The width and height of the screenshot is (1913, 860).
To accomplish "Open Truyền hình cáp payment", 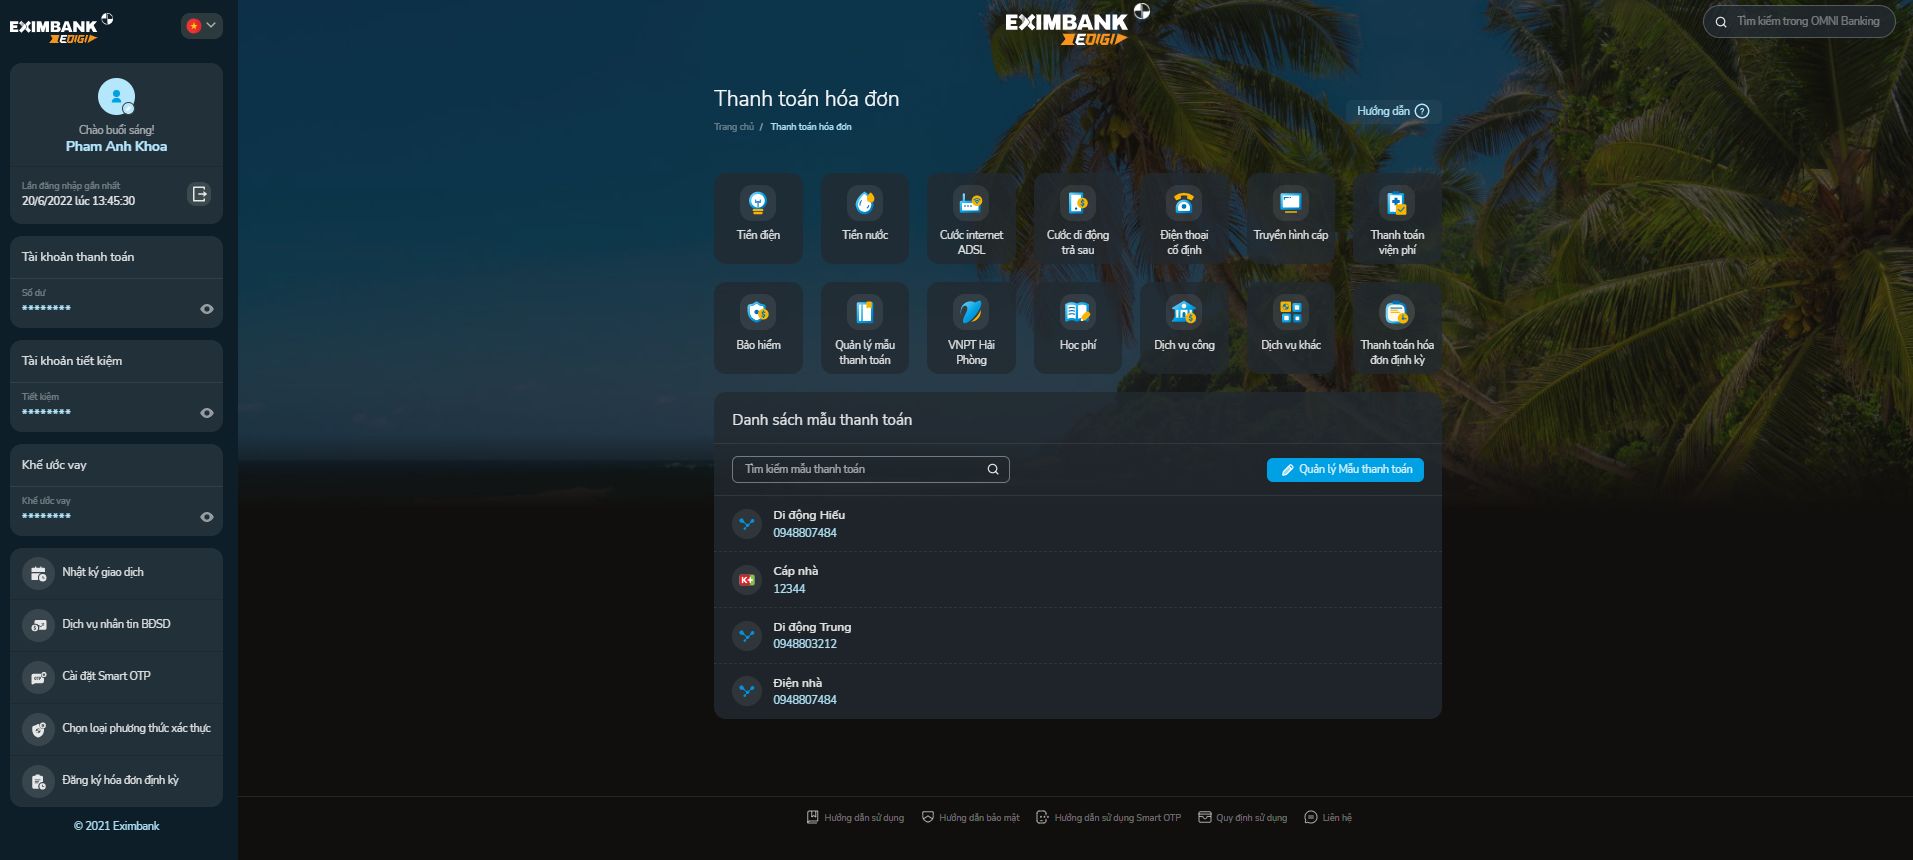I will (1290, 217).
